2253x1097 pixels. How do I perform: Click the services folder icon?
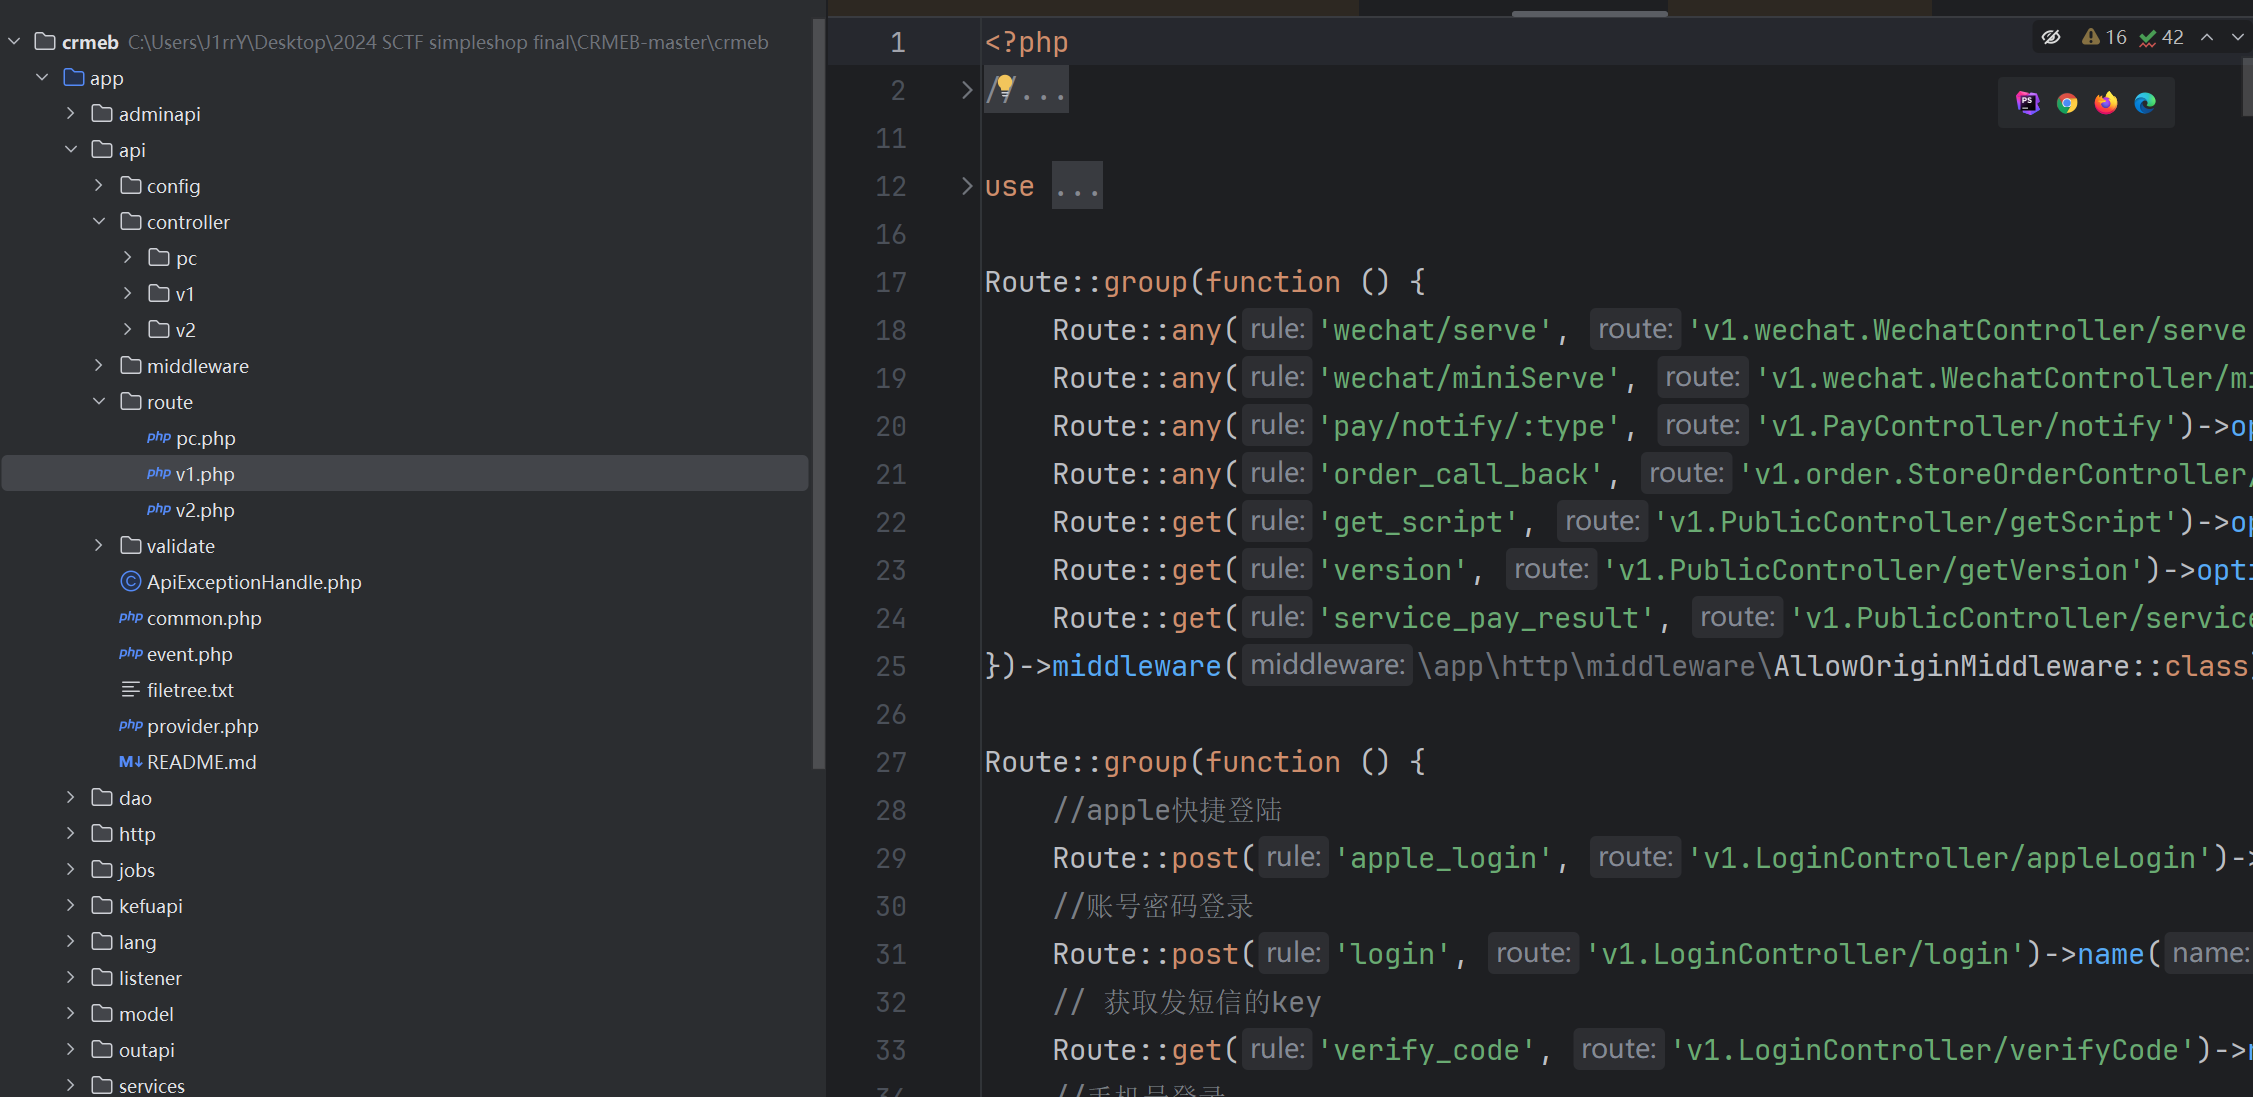click(102, 1085)
